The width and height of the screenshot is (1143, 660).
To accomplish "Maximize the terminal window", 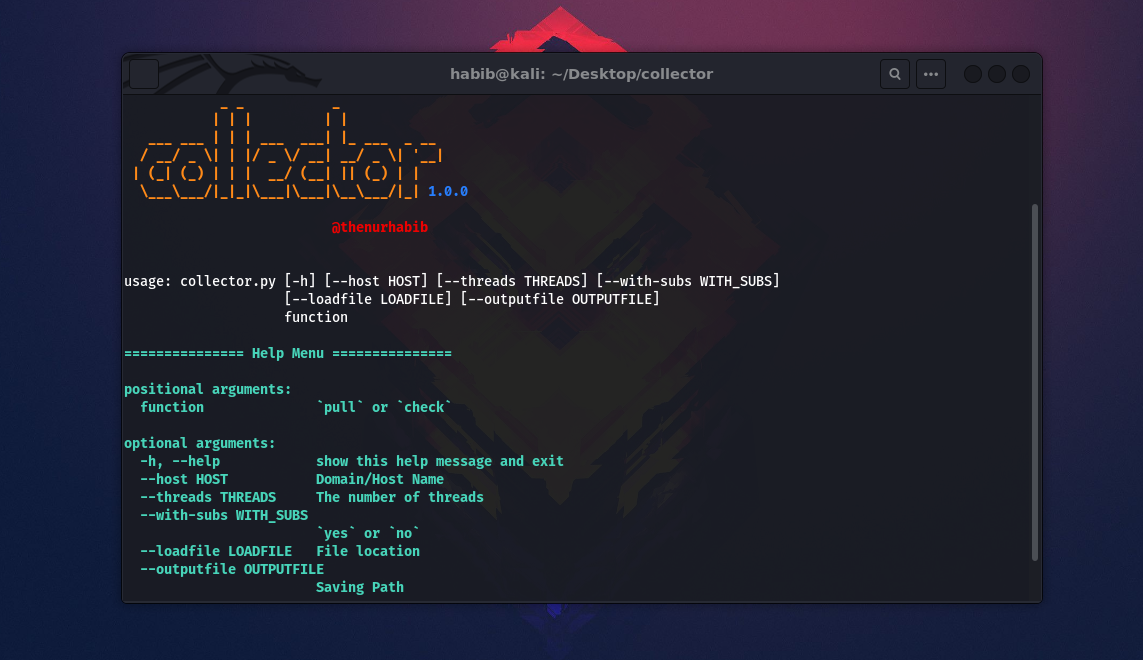I will click(996, 74).
